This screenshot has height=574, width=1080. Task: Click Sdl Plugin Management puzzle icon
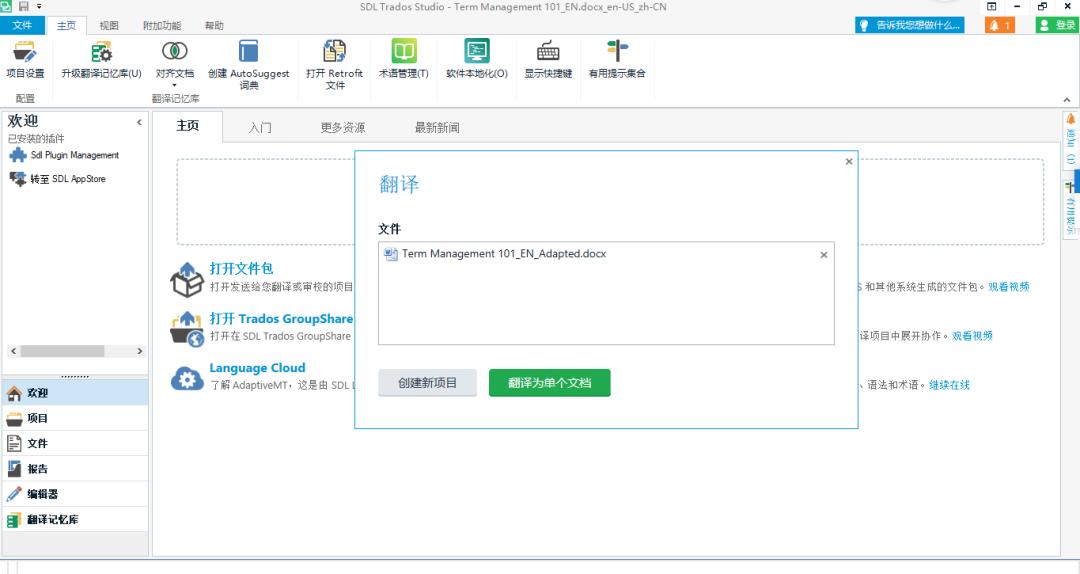point(17,155)
